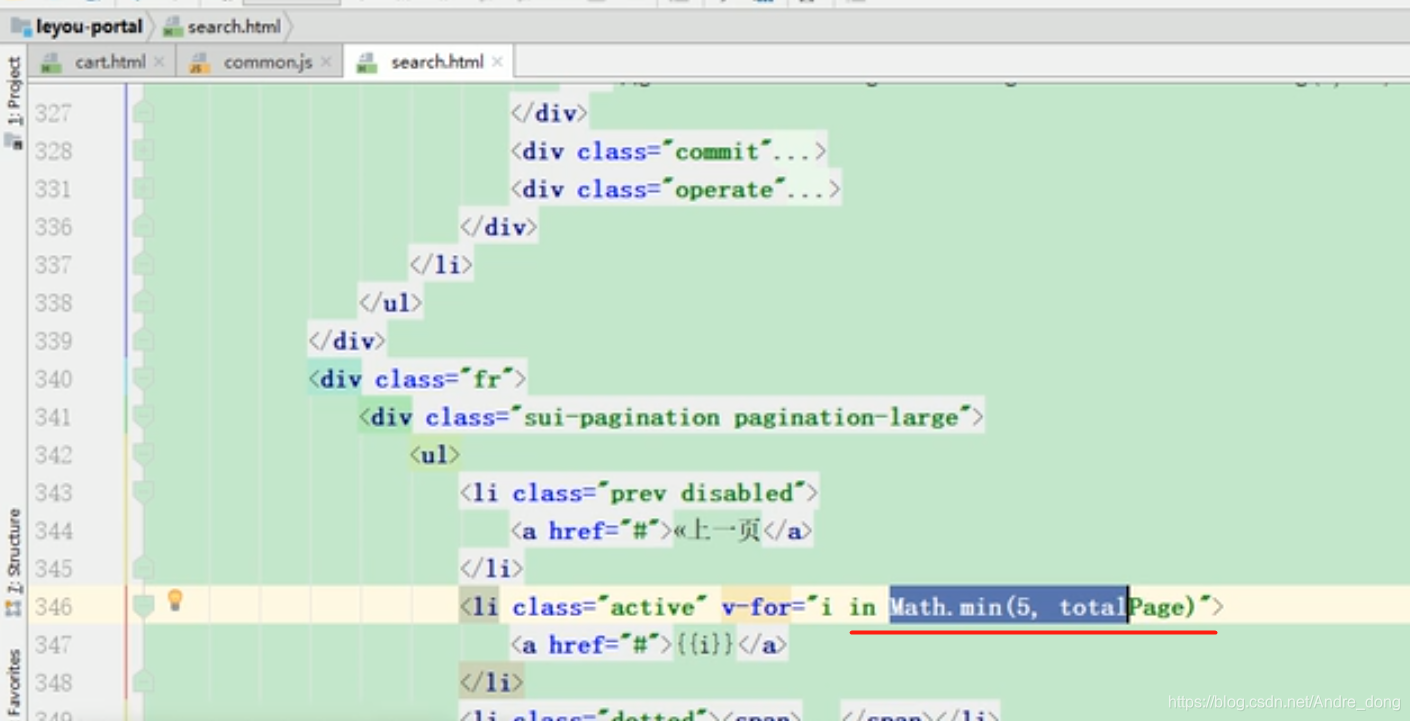
Task: Click the class="fr" div on line 340
Action: click(x=417, y=379)
